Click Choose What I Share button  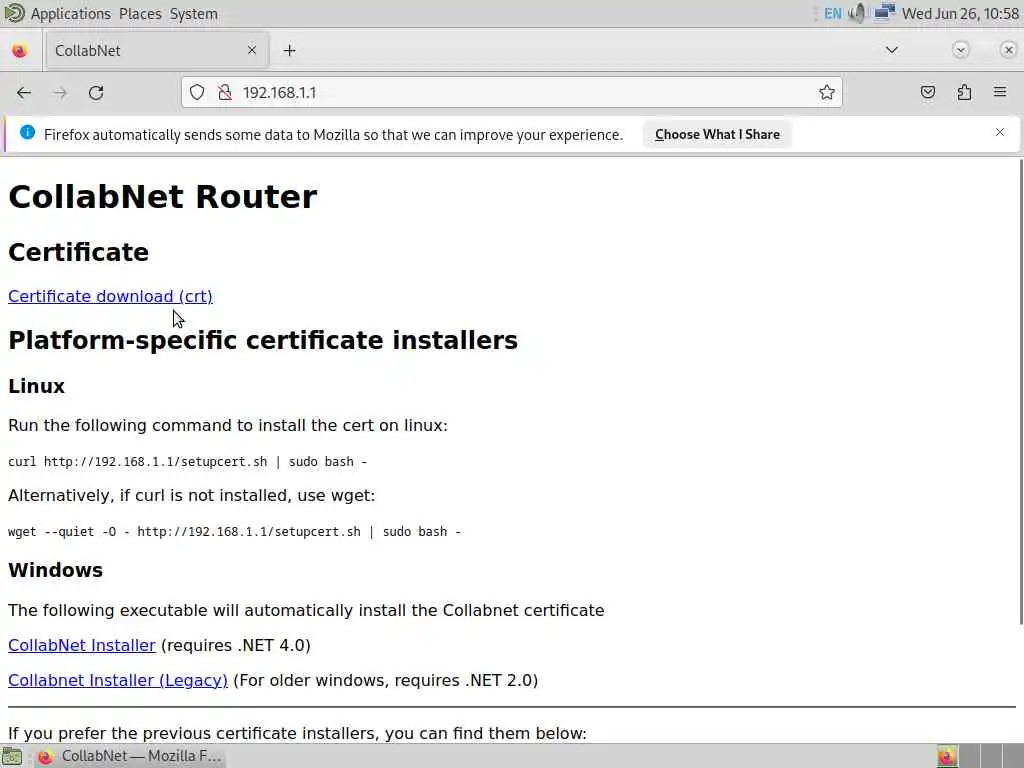[717, 135]
